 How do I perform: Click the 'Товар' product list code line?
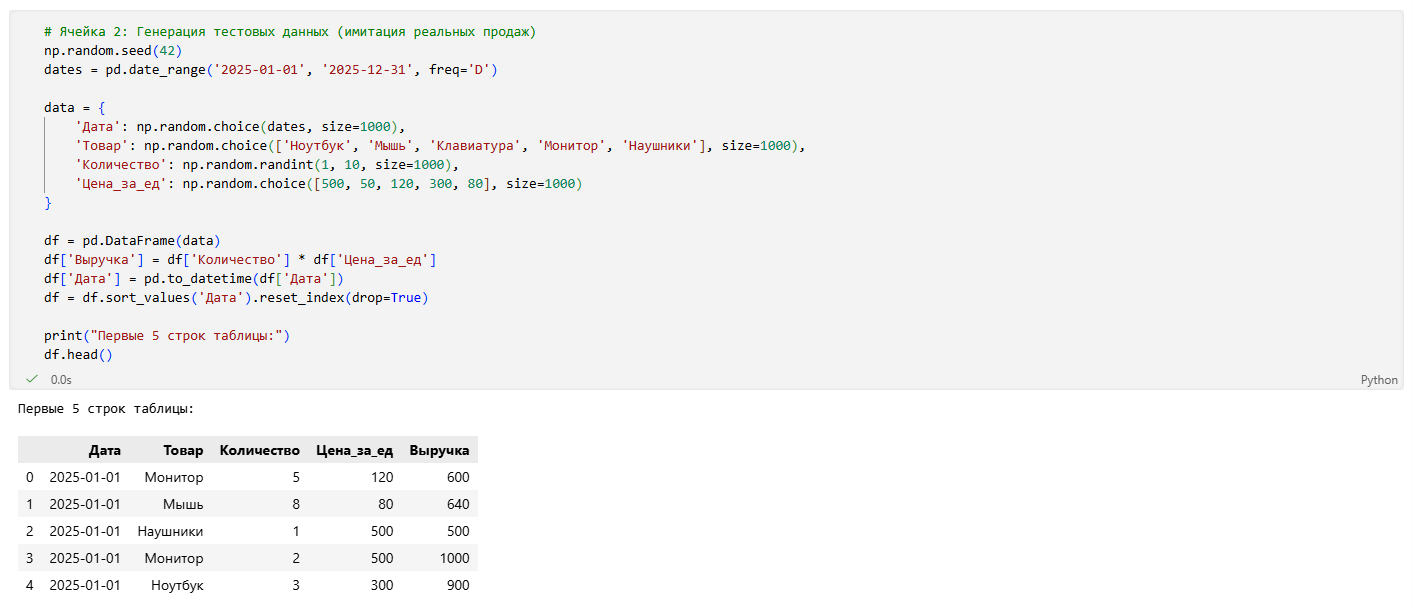(440, 146)
